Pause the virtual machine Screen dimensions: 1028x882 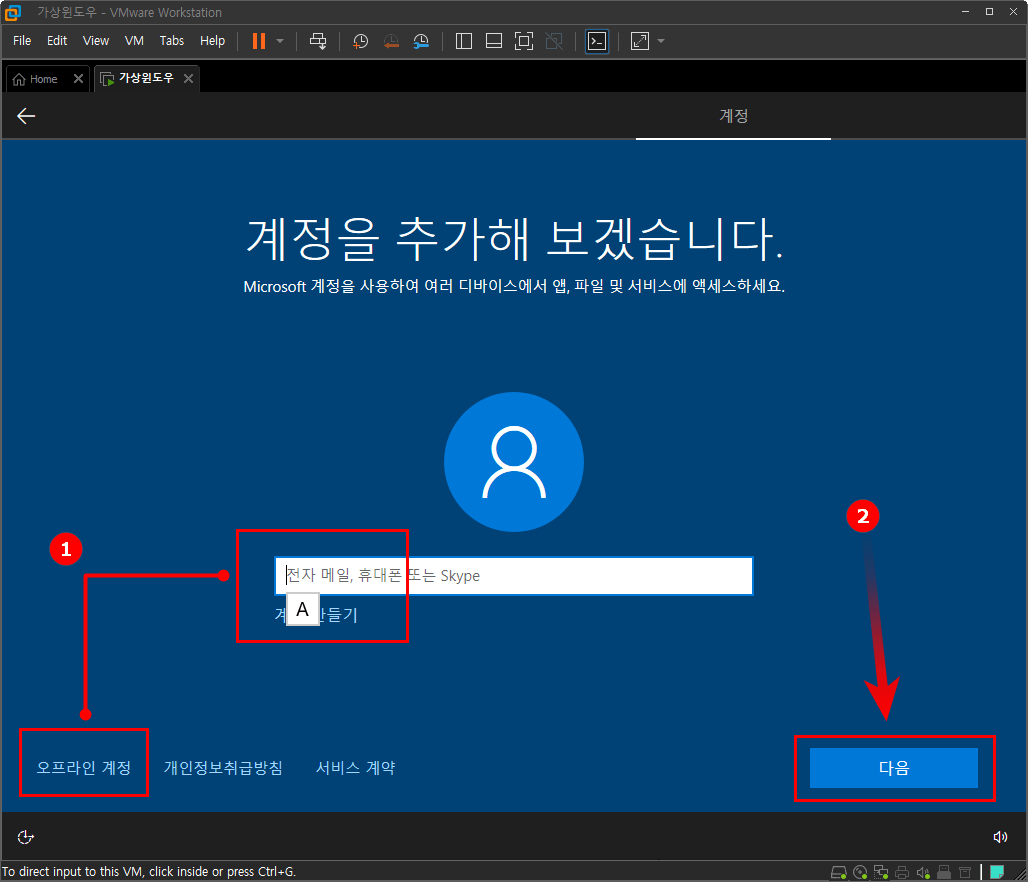pyautogui.click(x=259, y=41)
